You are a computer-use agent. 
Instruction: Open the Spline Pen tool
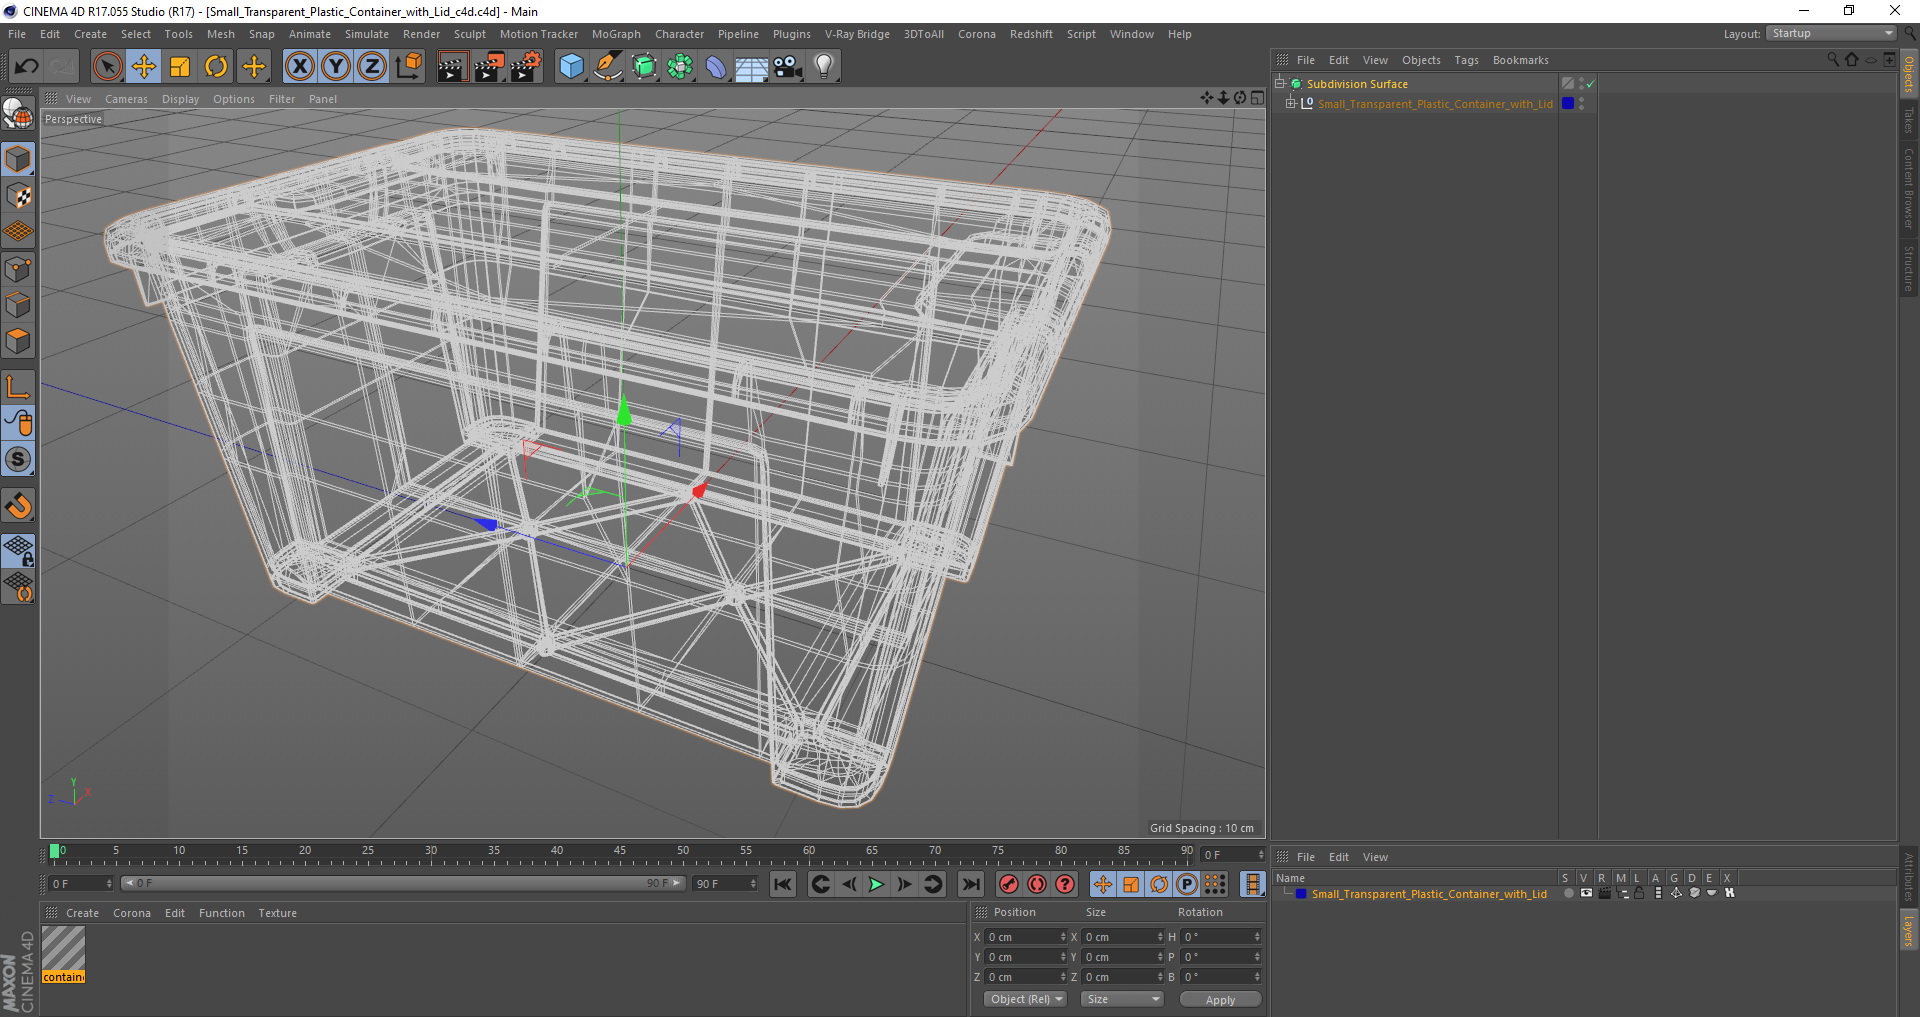coord(608,67)
